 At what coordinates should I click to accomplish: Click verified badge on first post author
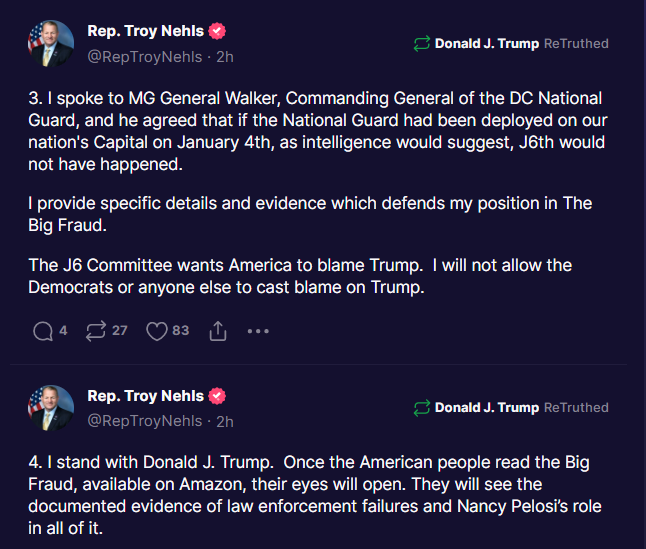217,32
